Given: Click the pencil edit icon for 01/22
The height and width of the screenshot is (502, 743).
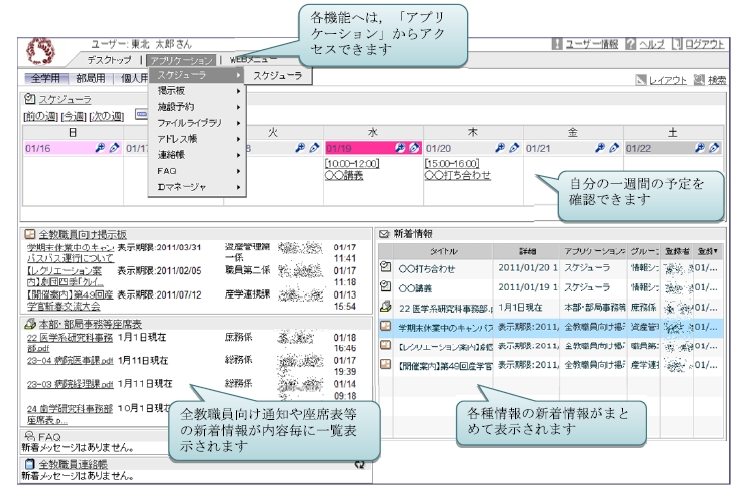Looking at the screenshot, I should (x=715, y=148).
